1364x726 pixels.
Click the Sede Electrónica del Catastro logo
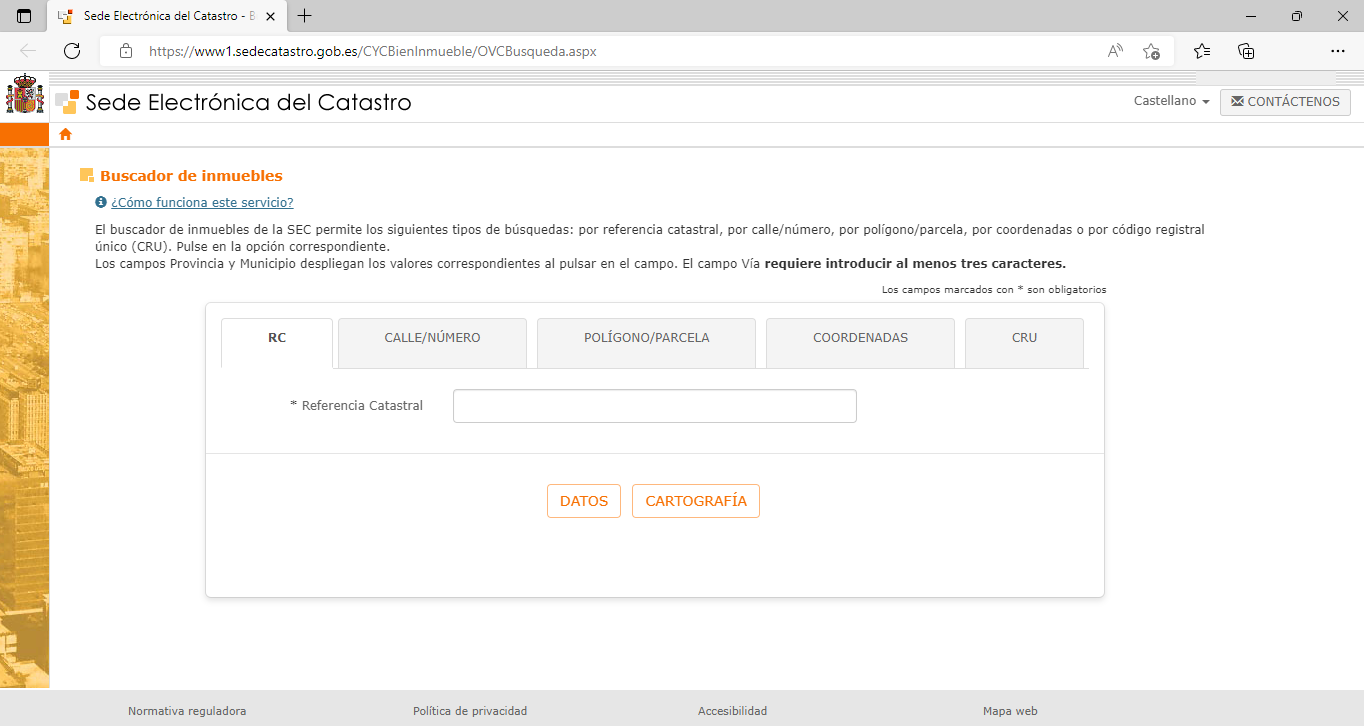pos(233,102)
